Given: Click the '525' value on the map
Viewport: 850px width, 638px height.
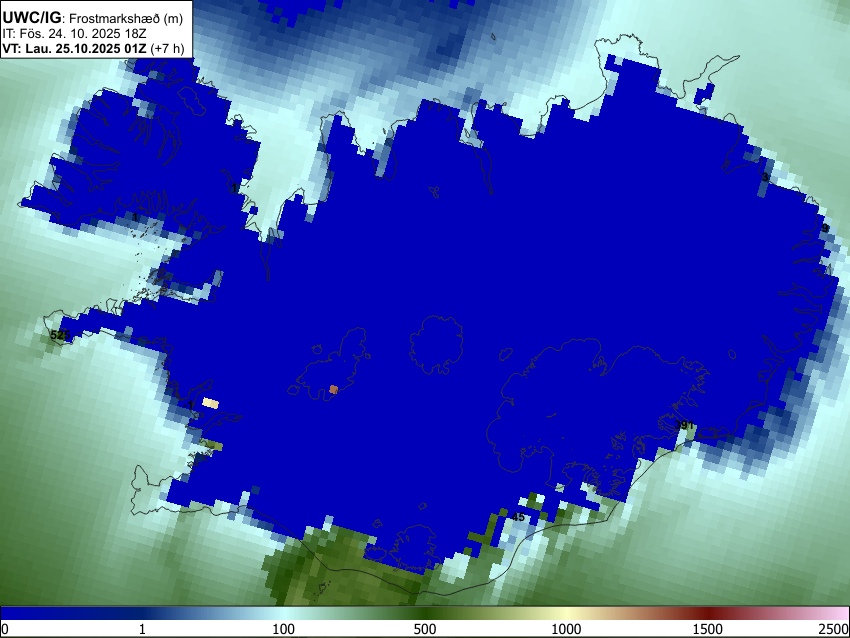Looking at the screenshot, I should pyautogui.click(x=60, y=336).
